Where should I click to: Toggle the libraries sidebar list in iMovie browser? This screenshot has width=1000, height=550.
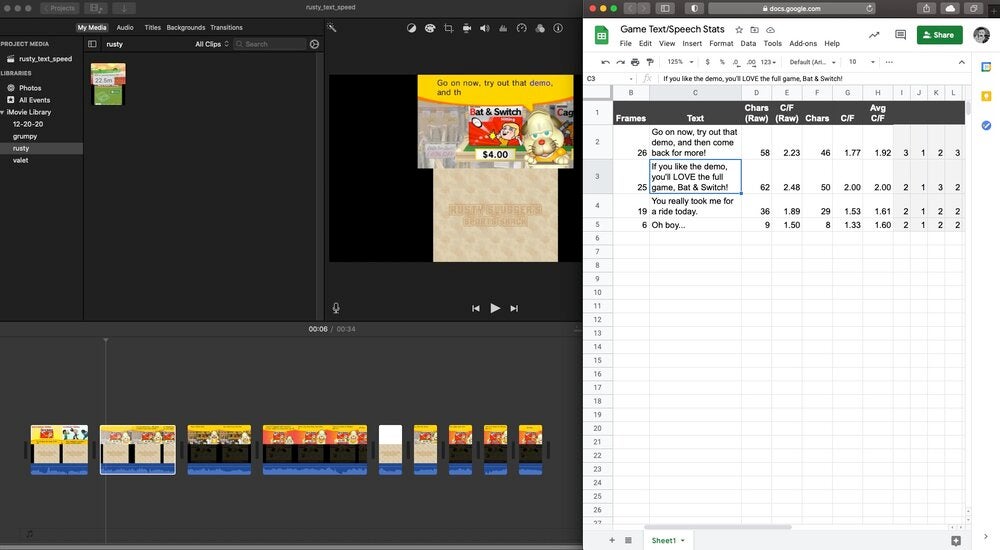92,44
